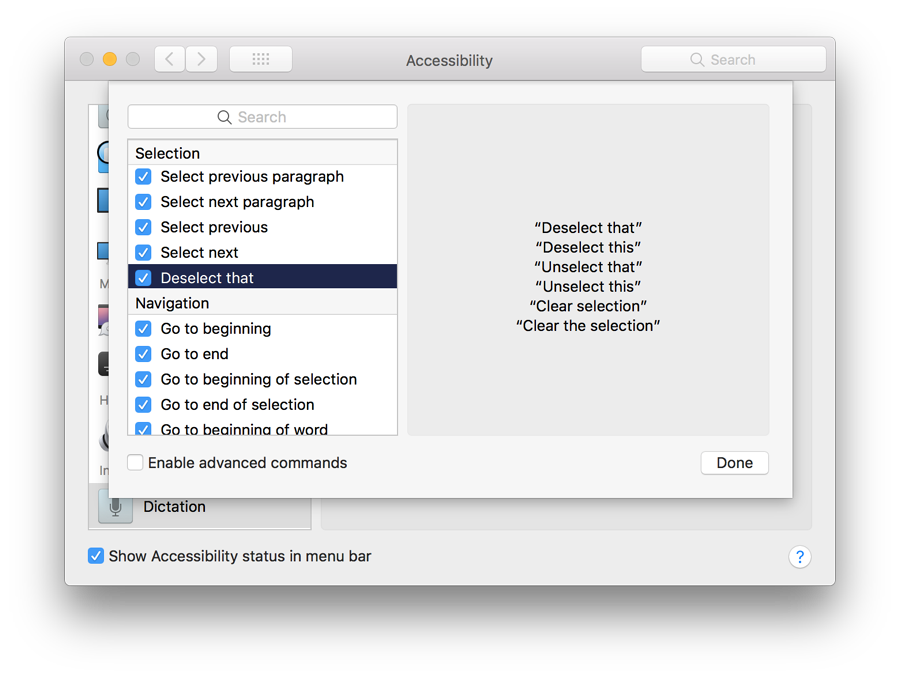900x678 pixels.
Task: Click the Done button
Action: coord(734,463)
